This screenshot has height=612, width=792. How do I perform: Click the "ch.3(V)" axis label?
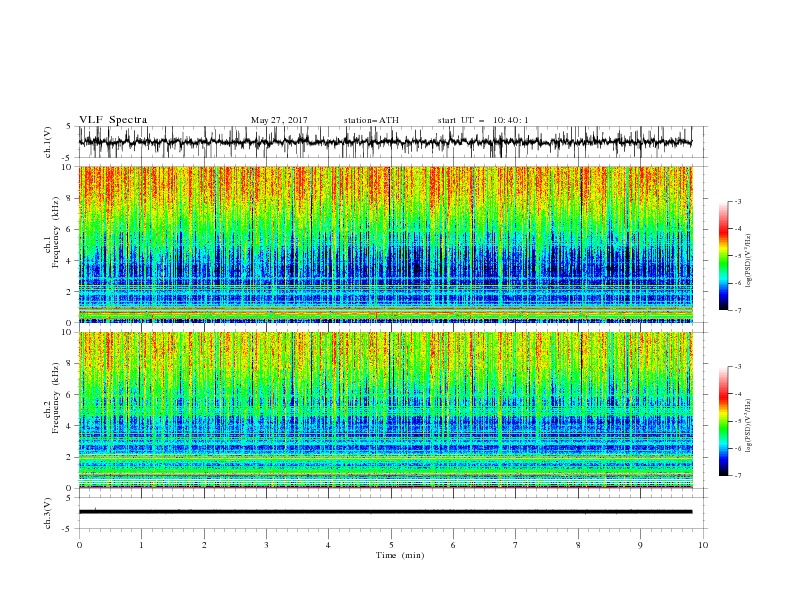point(48,514)
